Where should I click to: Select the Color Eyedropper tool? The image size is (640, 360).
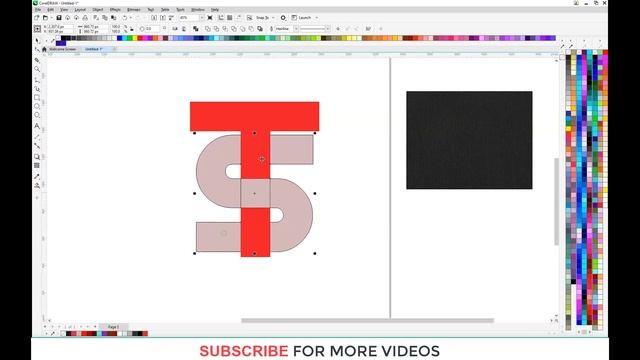[x=37, y=176]
